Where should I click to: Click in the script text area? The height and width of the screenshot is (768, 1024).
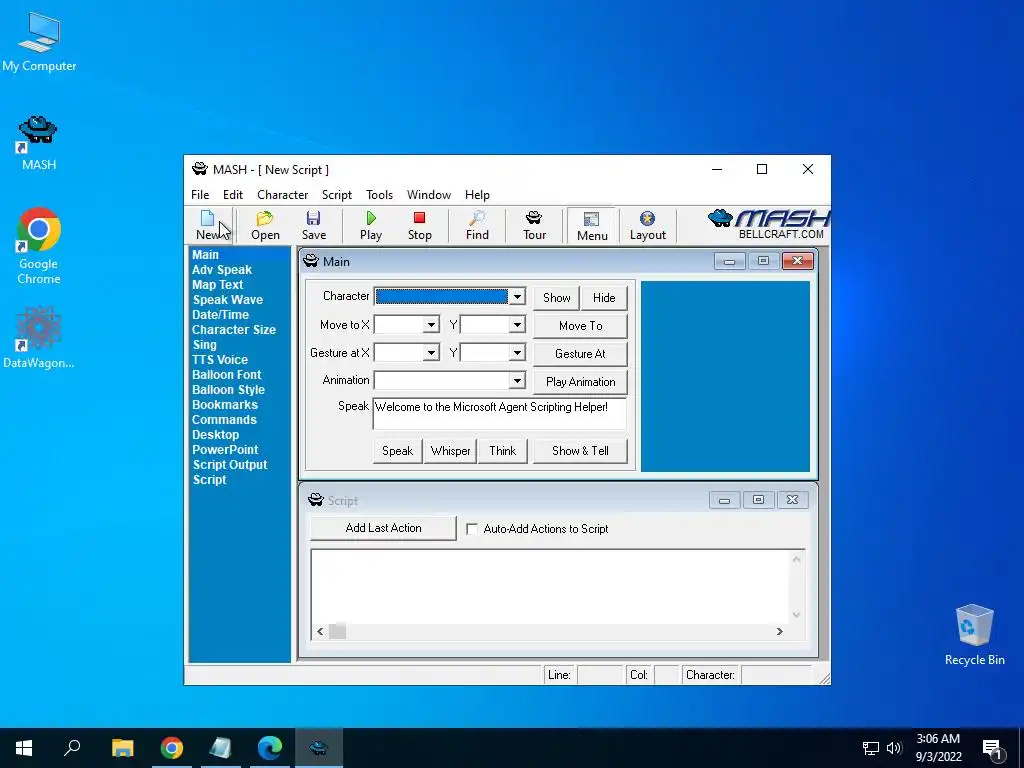pos(550,586)
